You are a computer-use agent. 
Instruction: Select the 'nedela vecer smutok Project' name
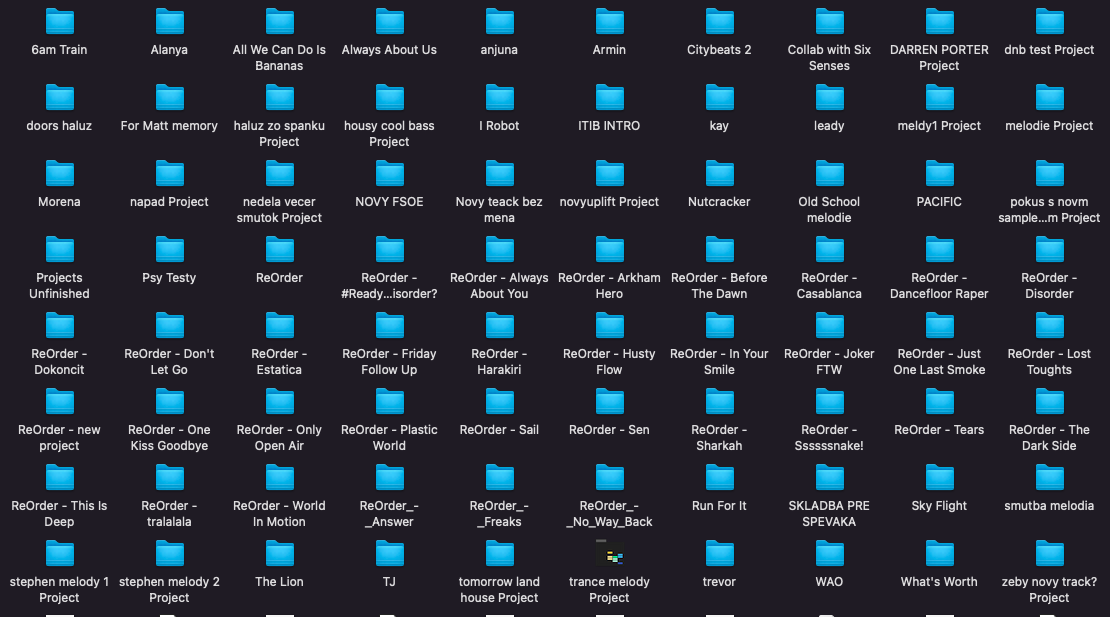point(280,209)
